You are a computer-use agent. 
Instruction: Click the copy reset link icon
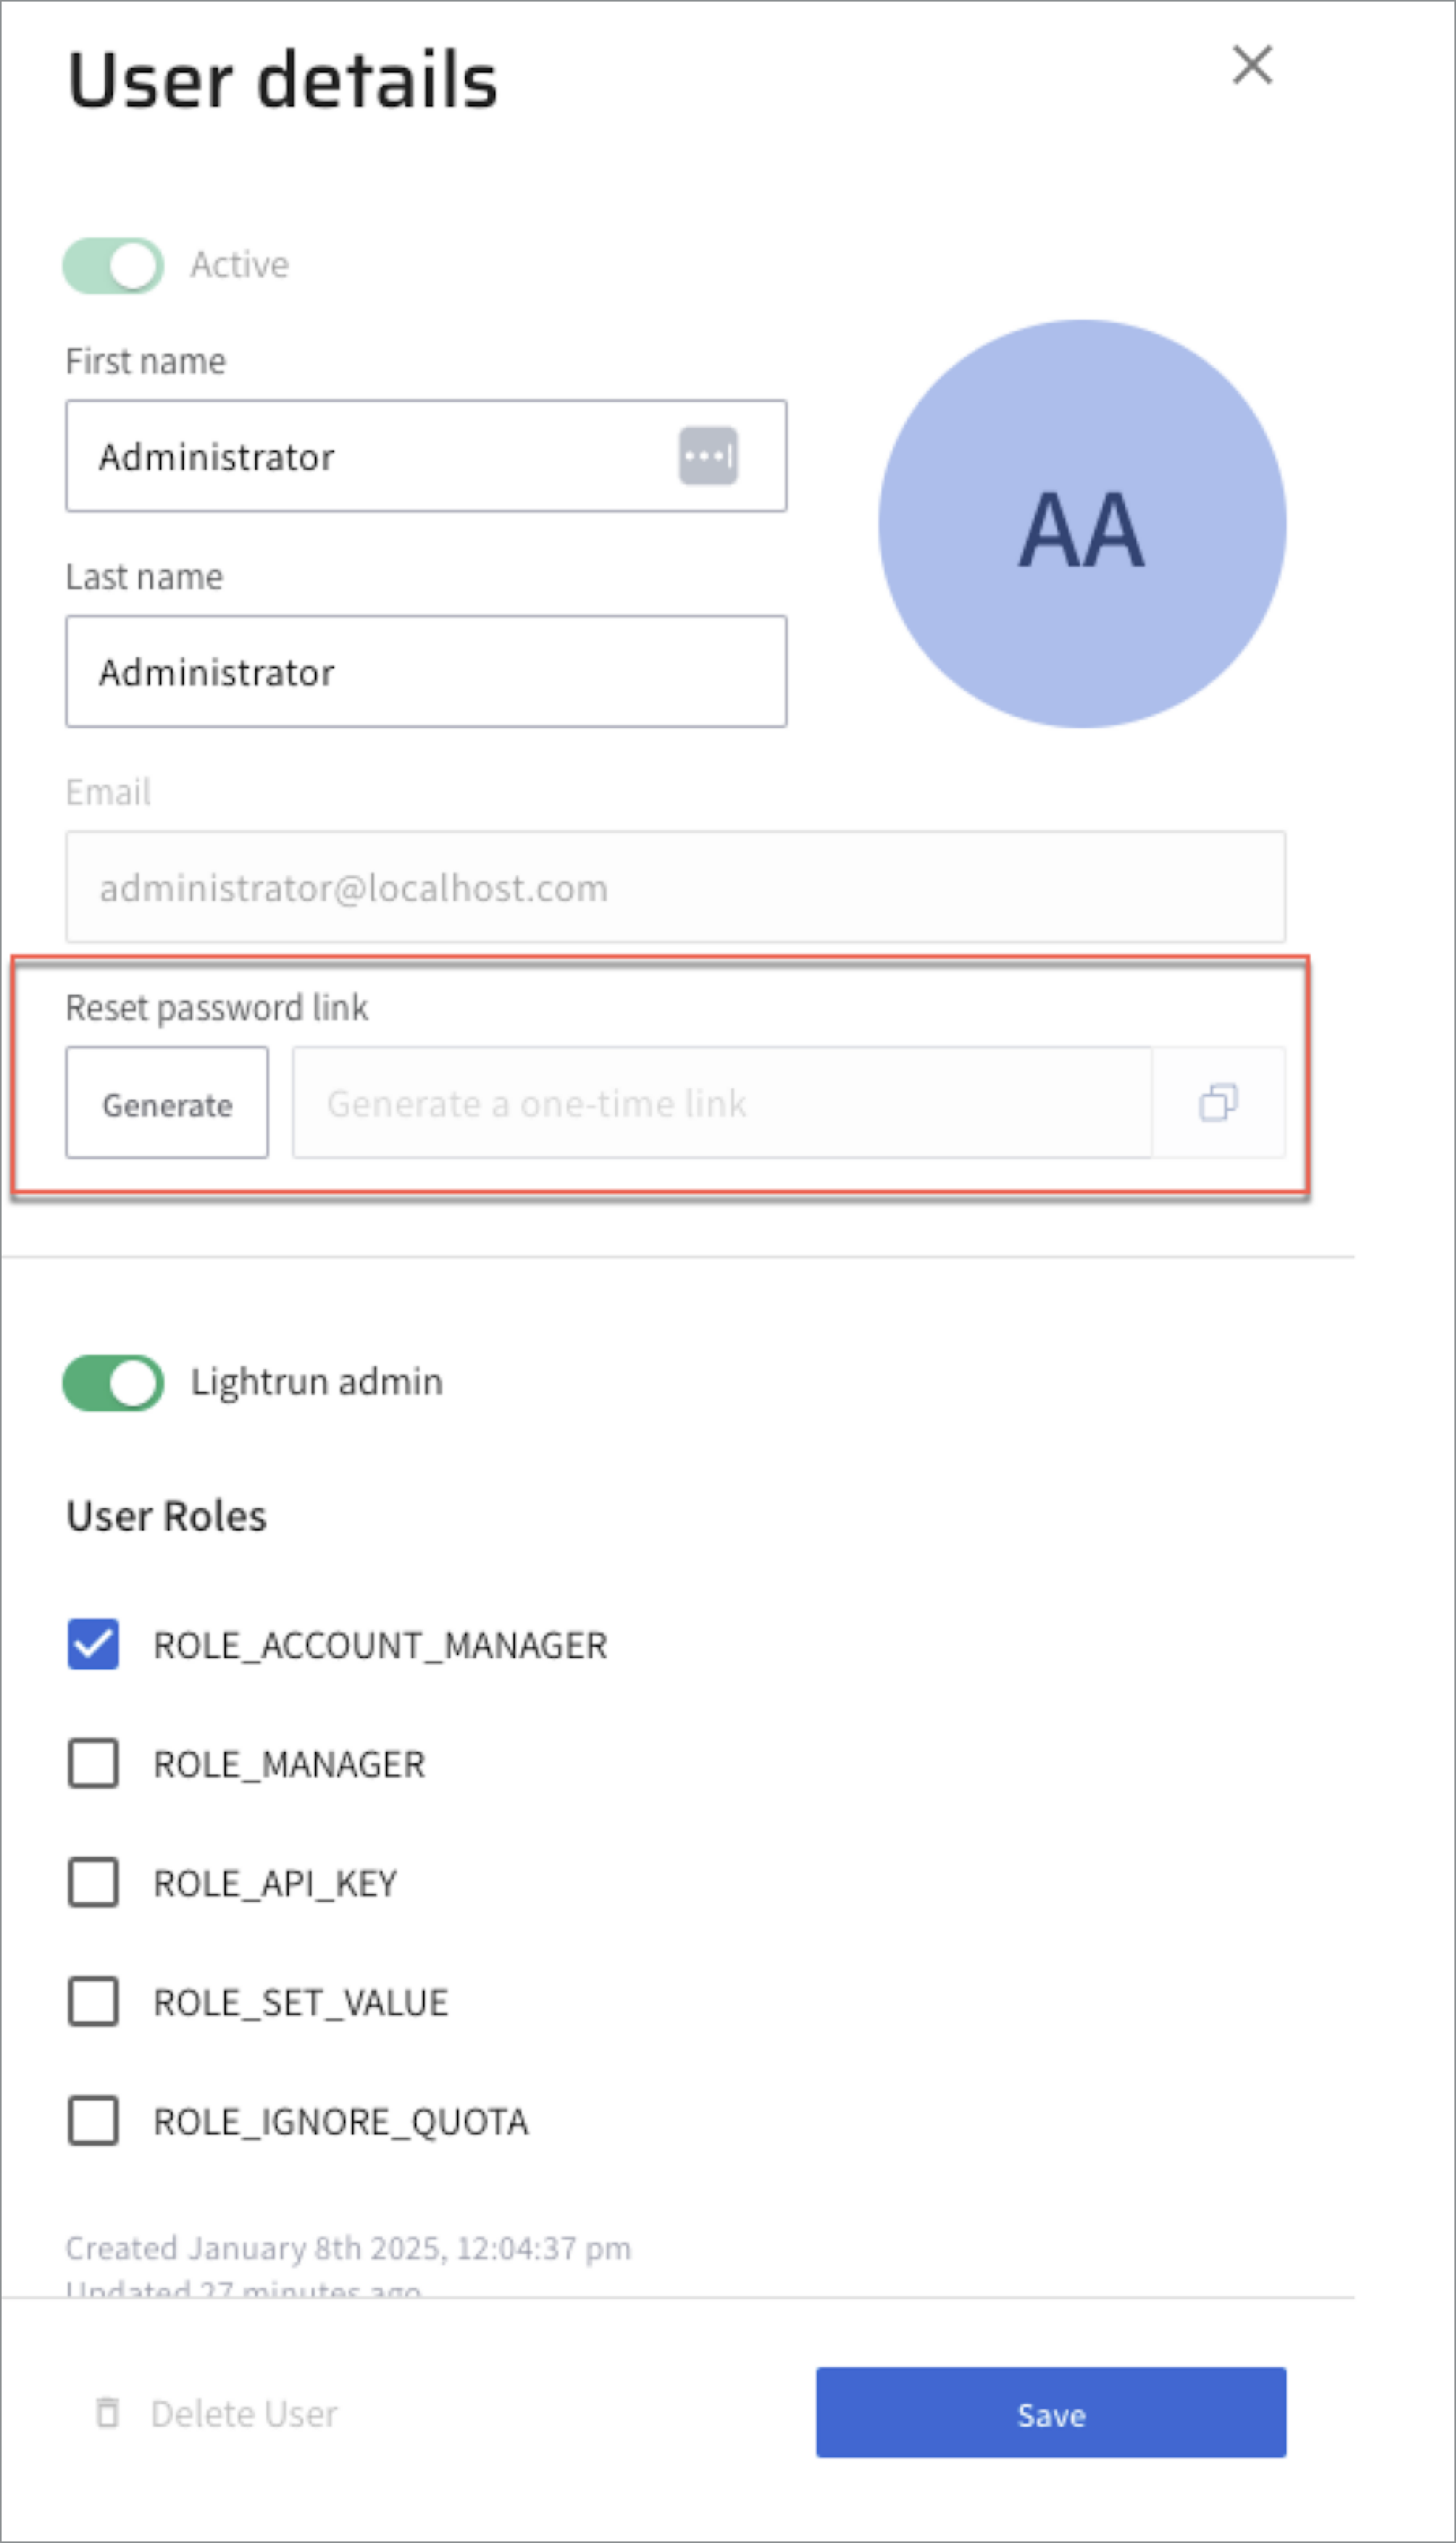[1217, 1102]
